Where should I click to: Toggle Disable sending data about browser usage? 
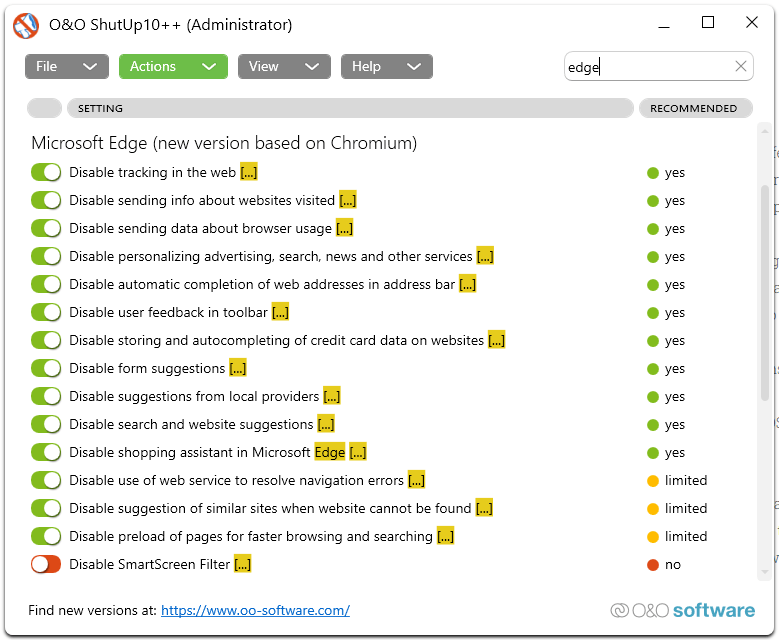click(46, 229)
